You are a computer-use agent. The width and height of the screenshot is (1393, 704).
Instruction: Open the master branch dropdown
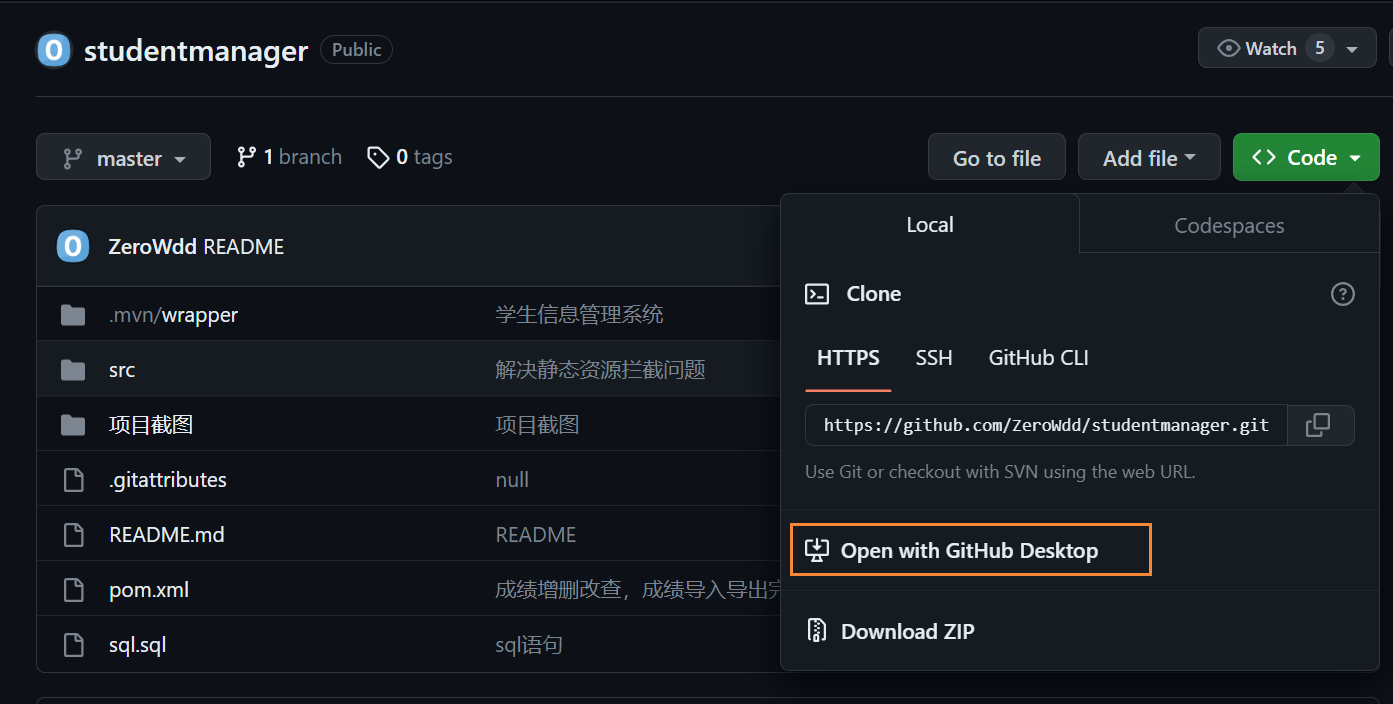tap(124, 157)
